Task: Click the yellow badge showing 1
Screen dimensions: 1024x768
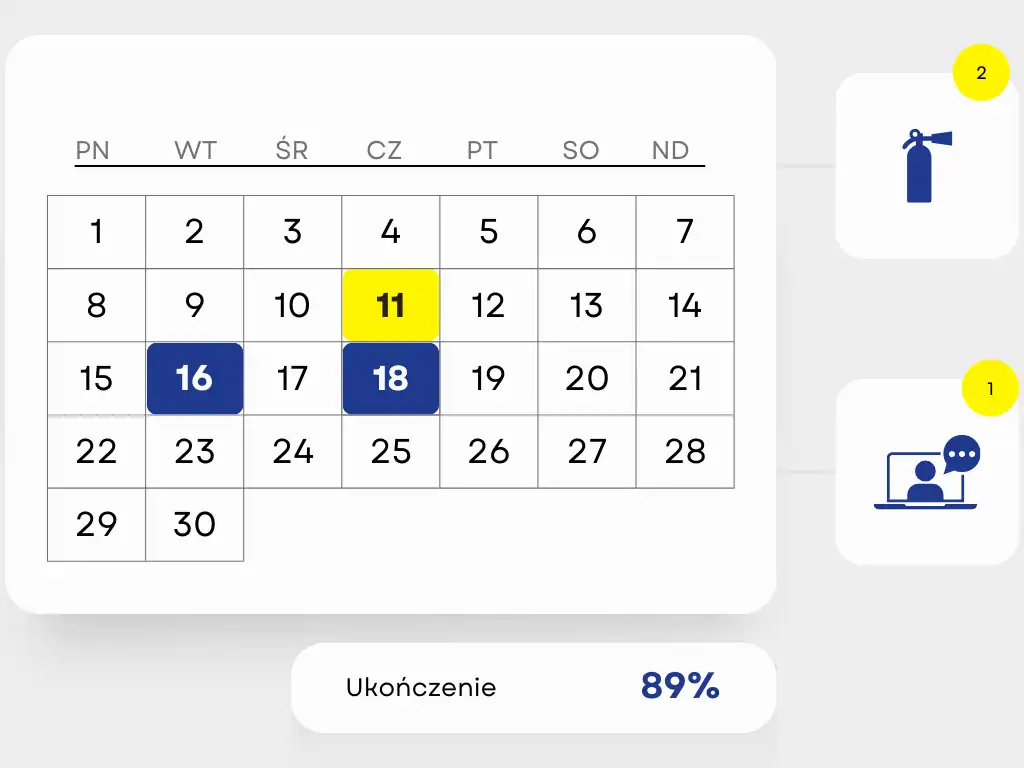Action: pyautogui.click(x=990, y=389)
